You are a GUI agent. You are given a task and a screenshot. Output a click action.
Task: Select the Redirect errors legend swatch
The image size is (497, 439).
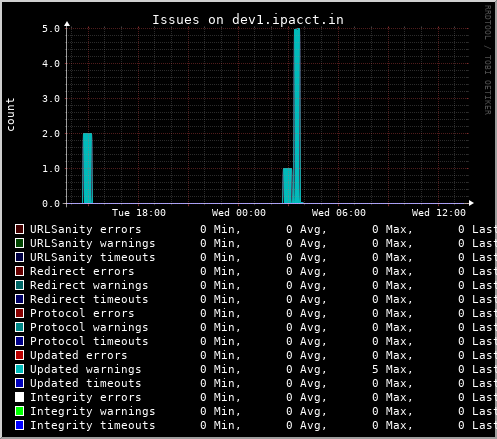tap(19, 271)
